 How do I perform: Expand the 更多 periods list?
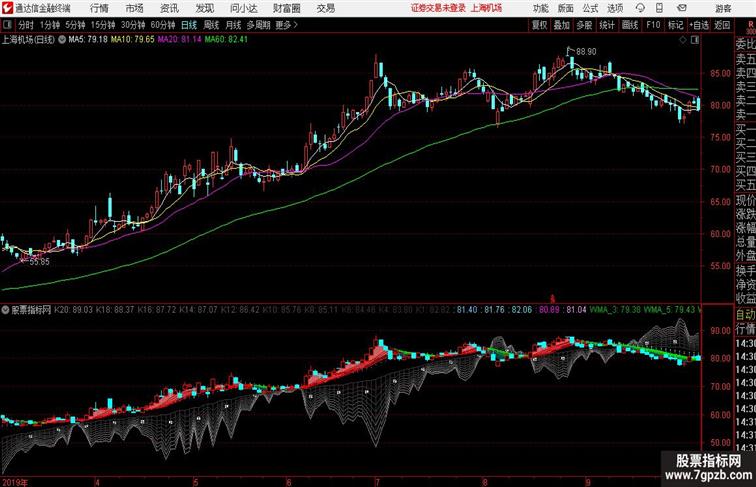[x=286, y=25]
